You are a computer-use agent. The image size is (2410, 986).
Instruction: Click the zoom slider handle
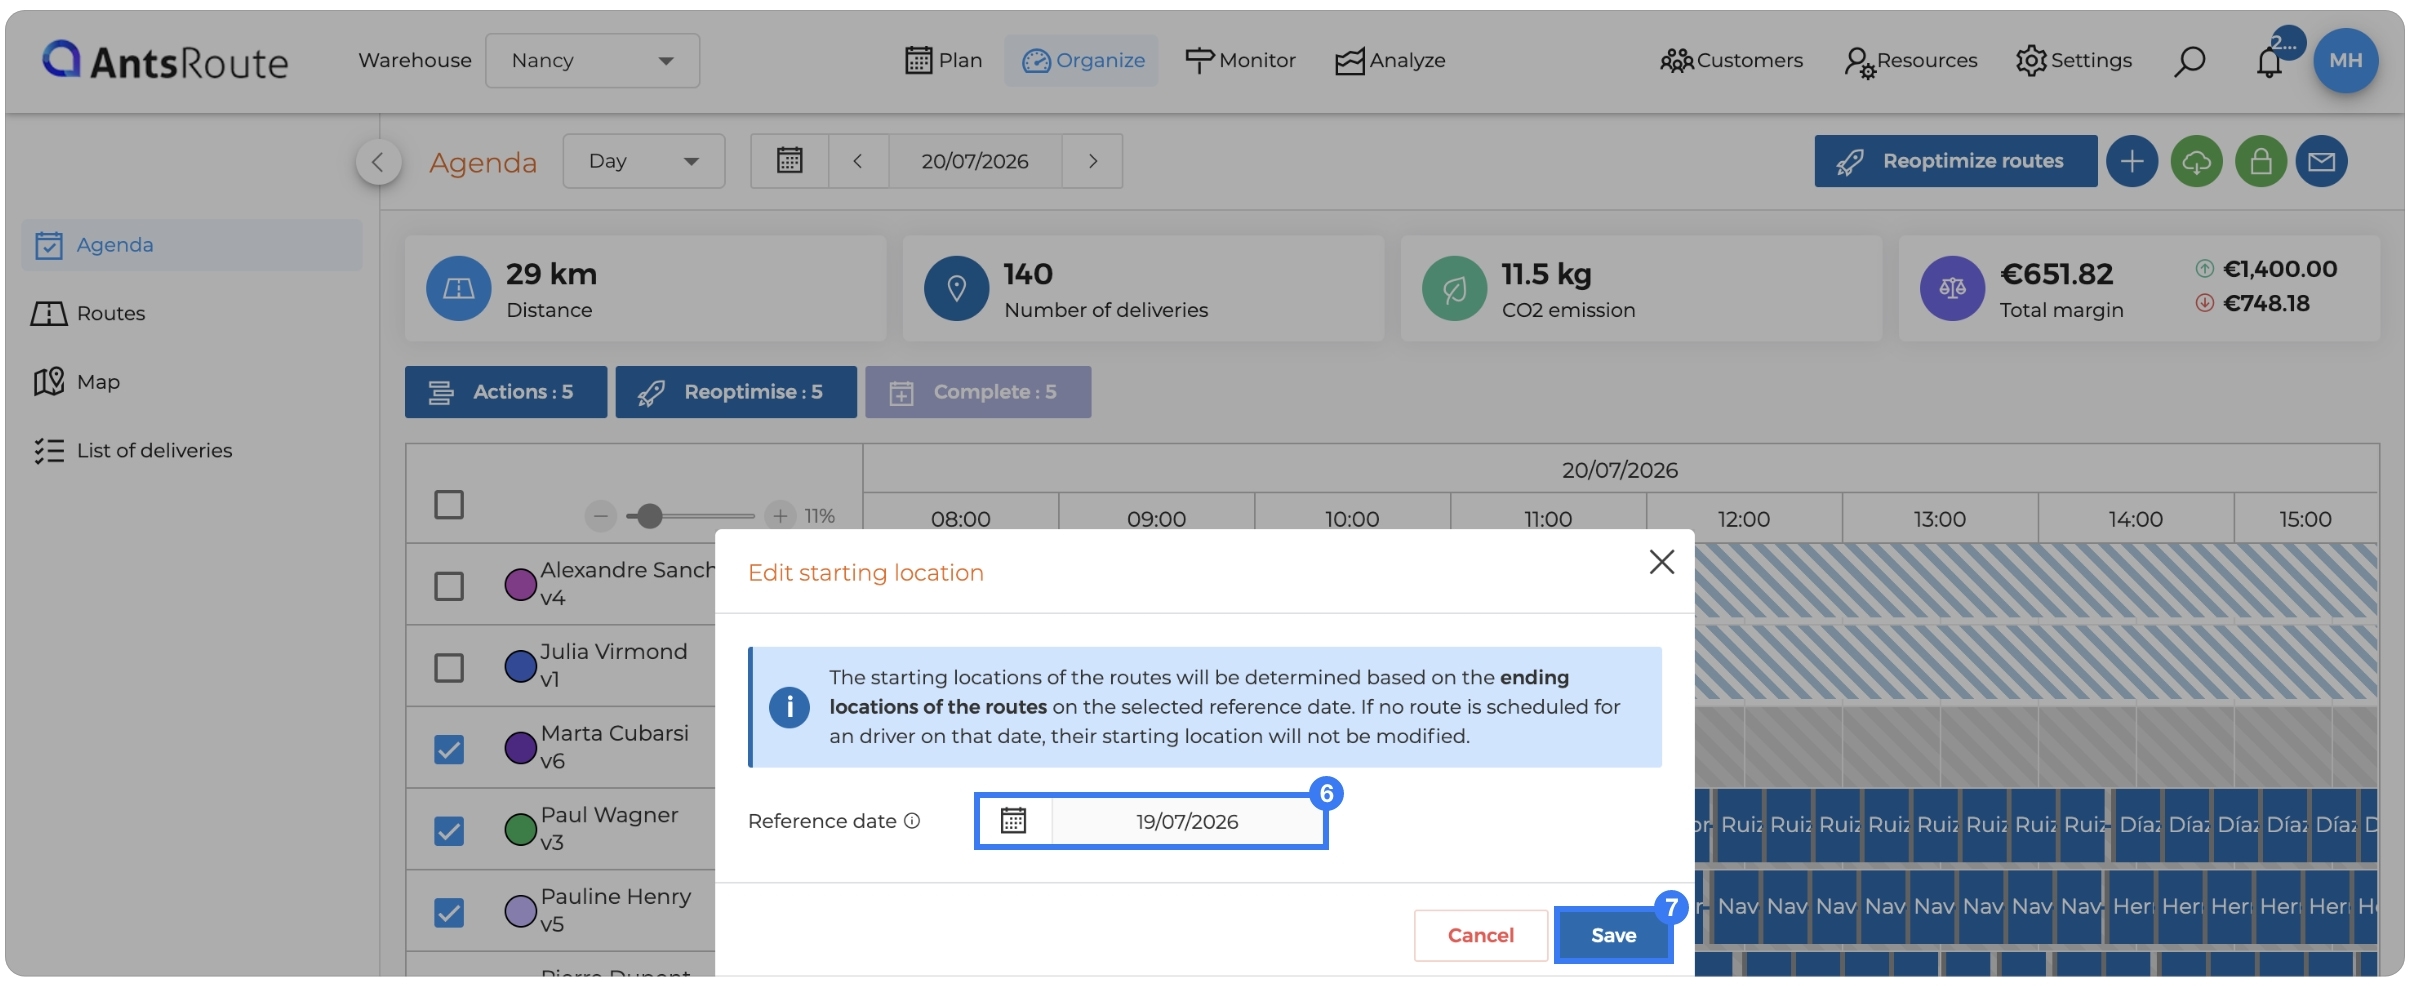coord(650,516)
